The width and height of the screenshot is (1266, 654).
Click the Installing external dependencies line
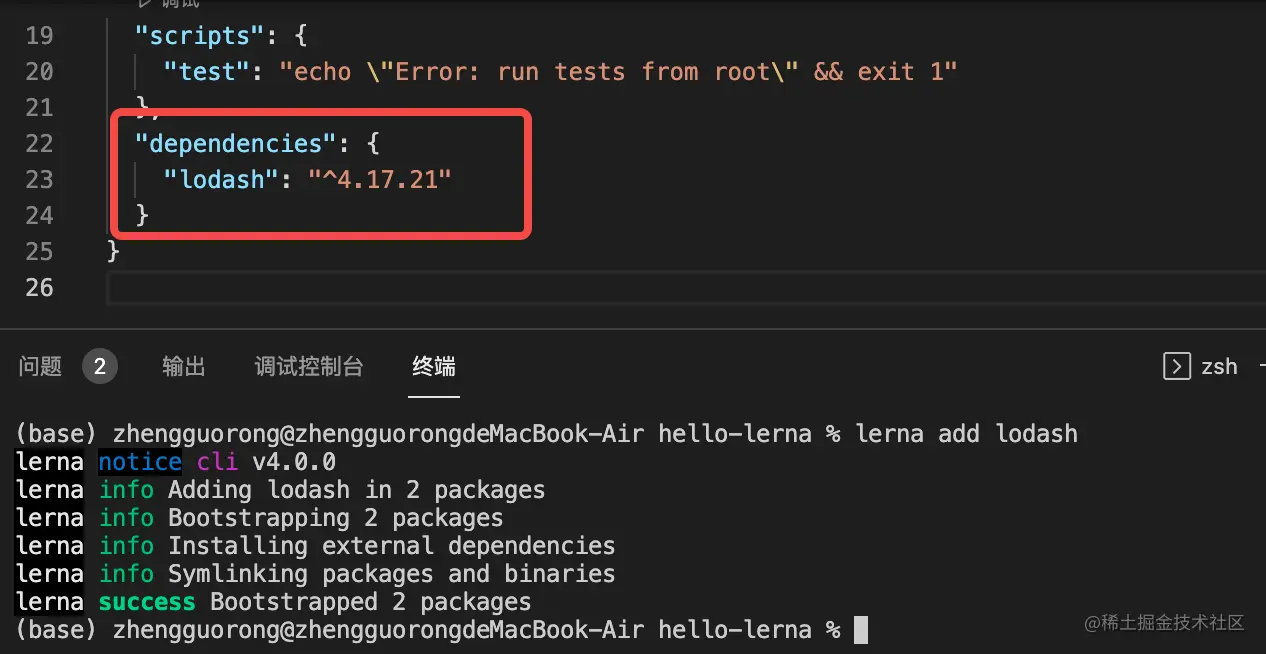tap(316, 546)
